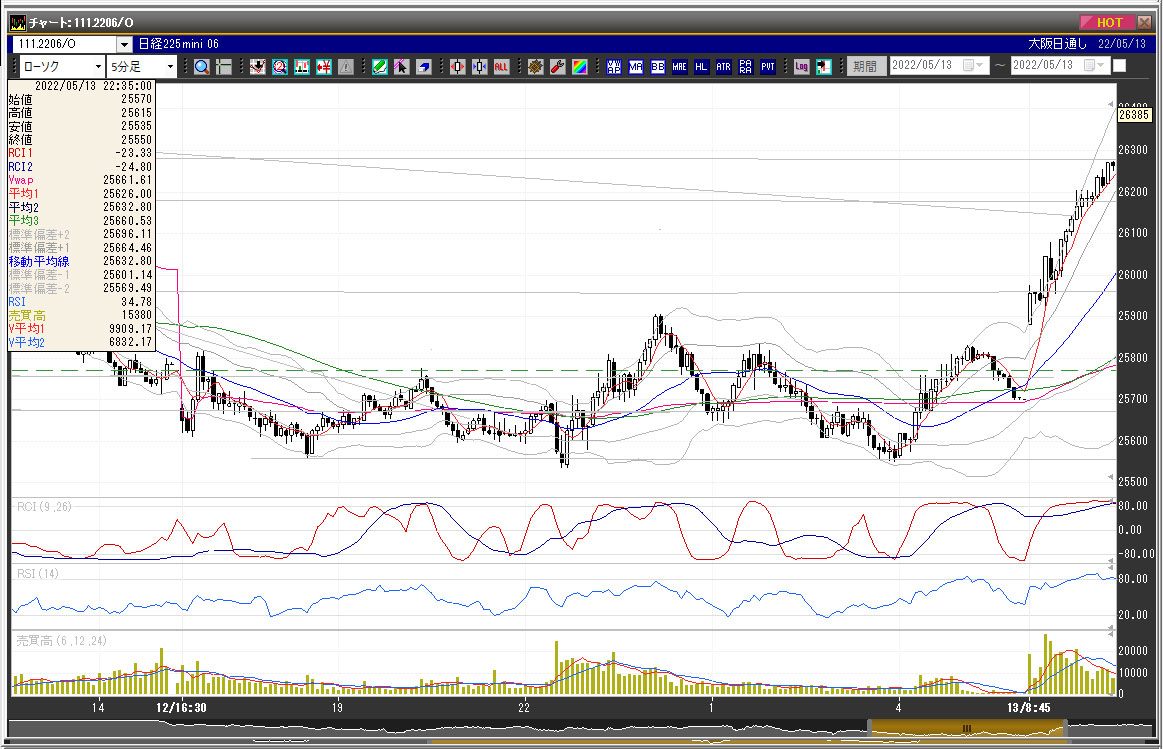Click the MA moving average indicator icon
The height and width of the screenshot is (749, 1163).
click(635, 67)
